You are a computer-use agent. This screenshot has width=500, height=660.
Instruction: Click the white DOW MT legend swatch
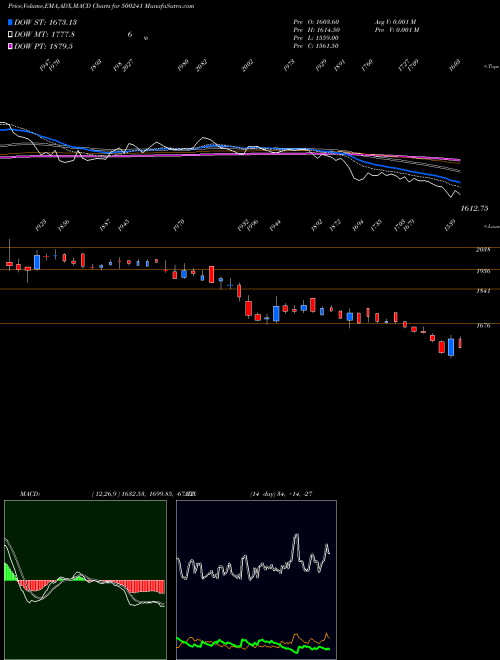[10, 35]
